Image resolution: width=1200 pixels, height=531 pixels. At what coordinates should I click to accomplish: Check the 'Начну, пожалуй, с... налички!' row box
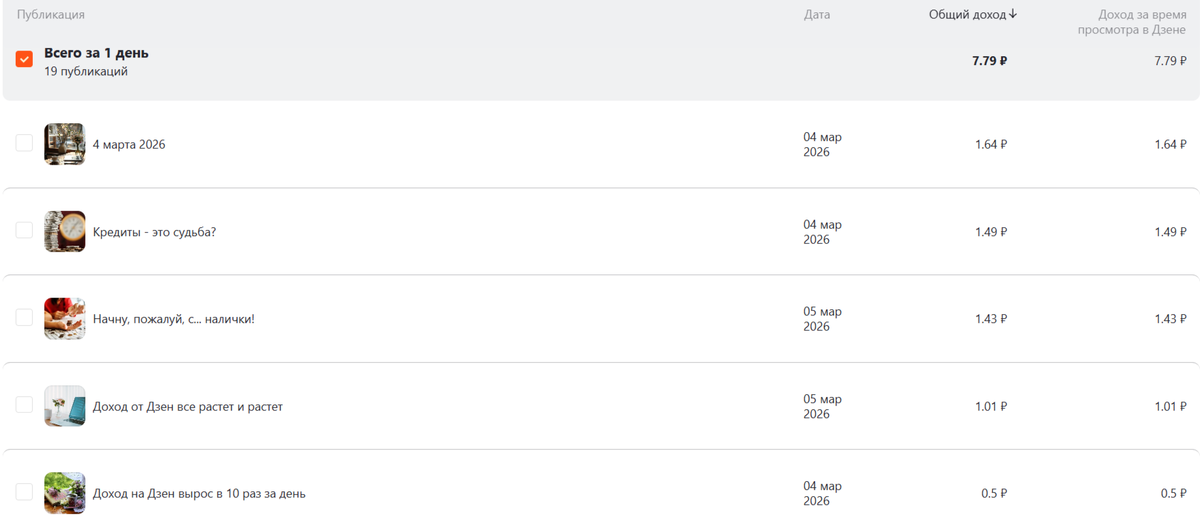tap(24, 318)
